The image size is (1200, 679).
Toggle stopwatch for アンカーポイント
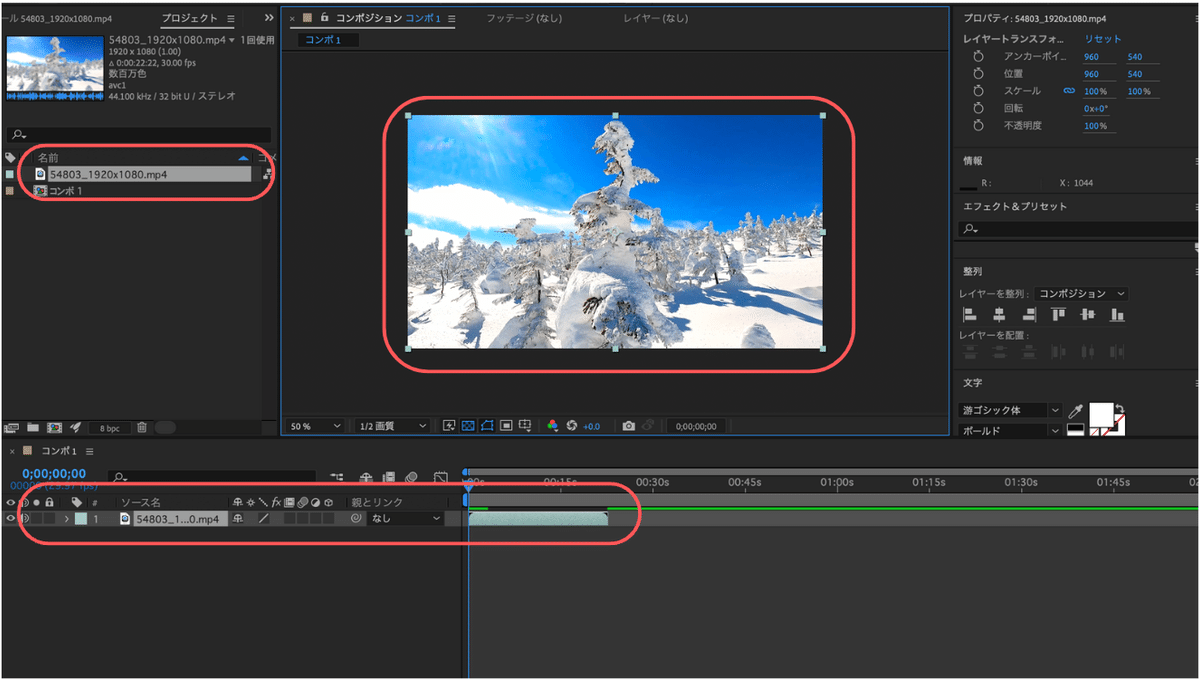(979, 57)
